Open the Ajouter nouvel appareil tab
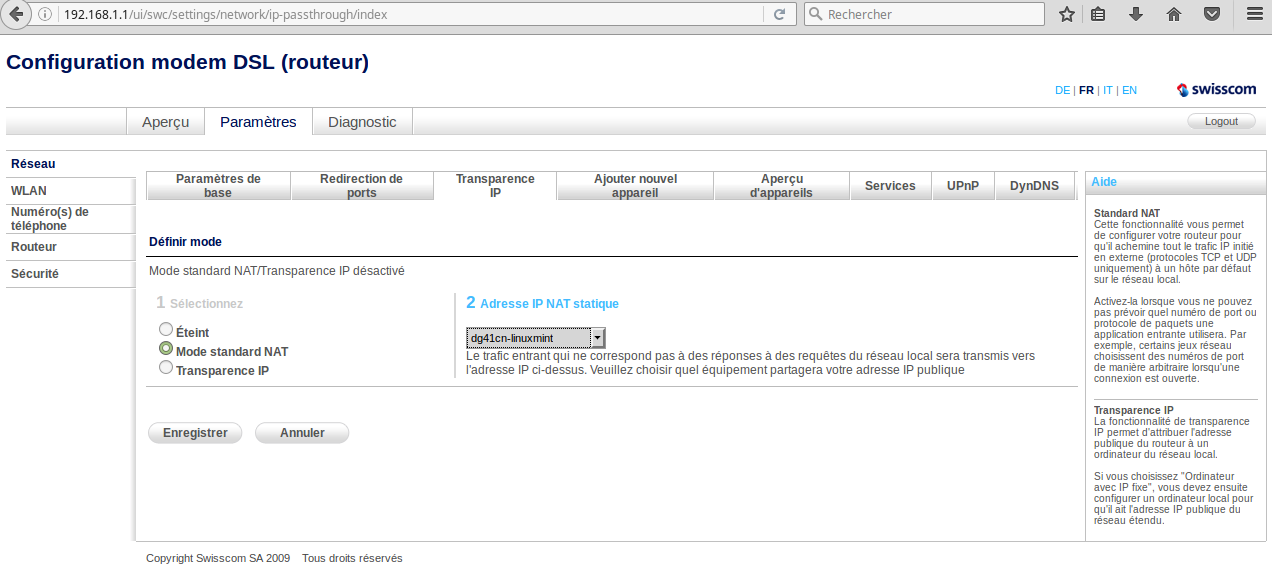This screenshot has height=565, width=1272. tap(635, 186)
